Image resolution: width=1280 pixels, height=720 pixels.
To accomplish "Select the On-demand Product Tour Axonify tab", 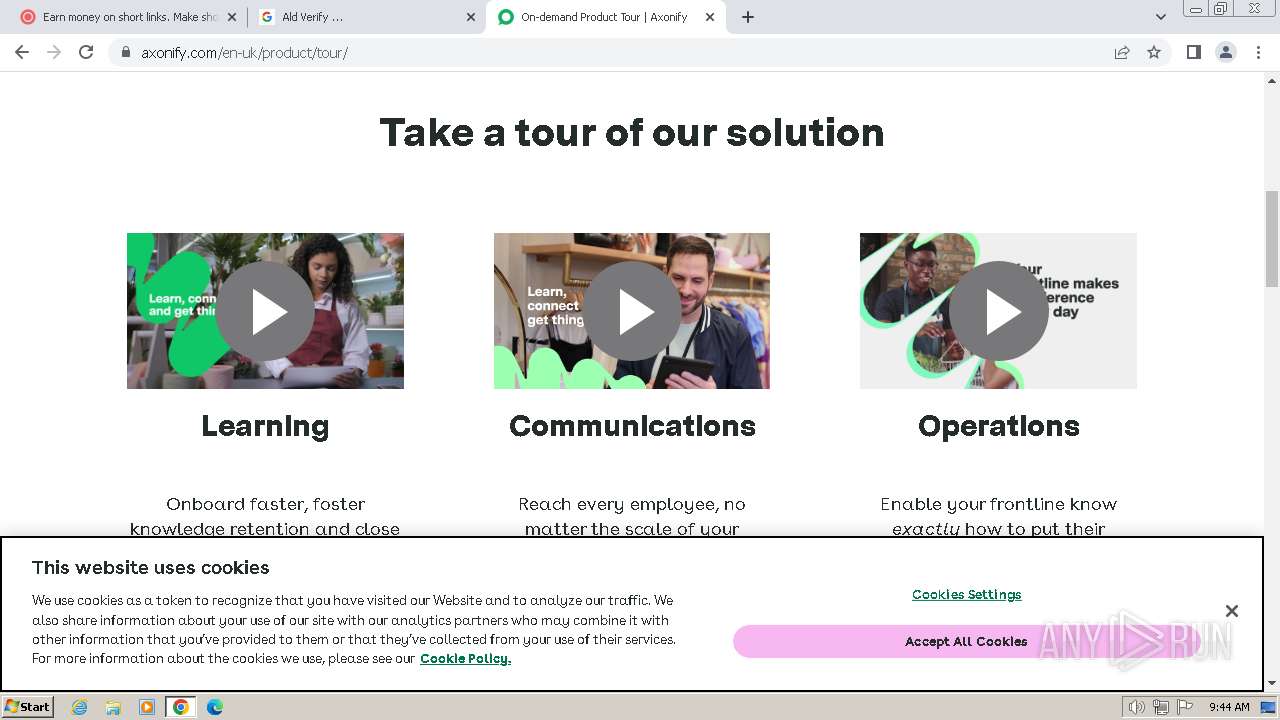I will coord(605,17).
